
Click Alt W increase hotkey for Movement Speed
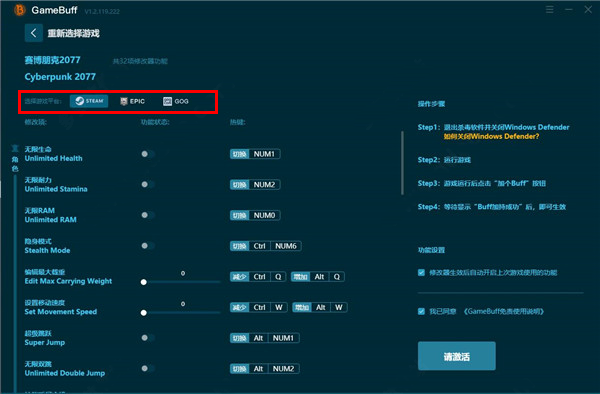pyautogui.click(x=320, y=307)
